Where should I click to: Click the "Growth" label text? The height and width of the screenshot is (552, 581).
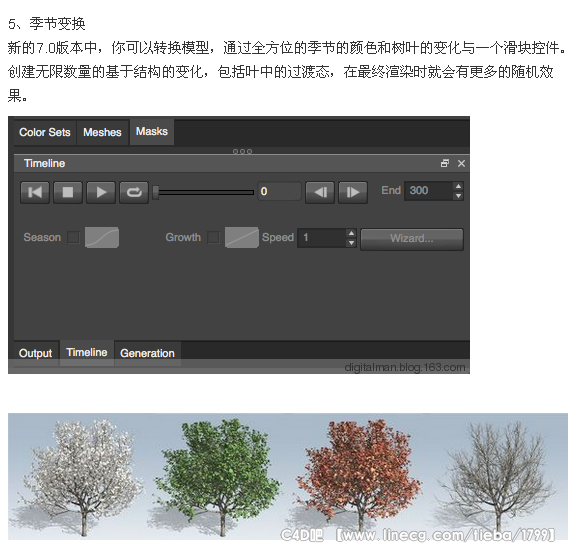click(x=183, y=237)
